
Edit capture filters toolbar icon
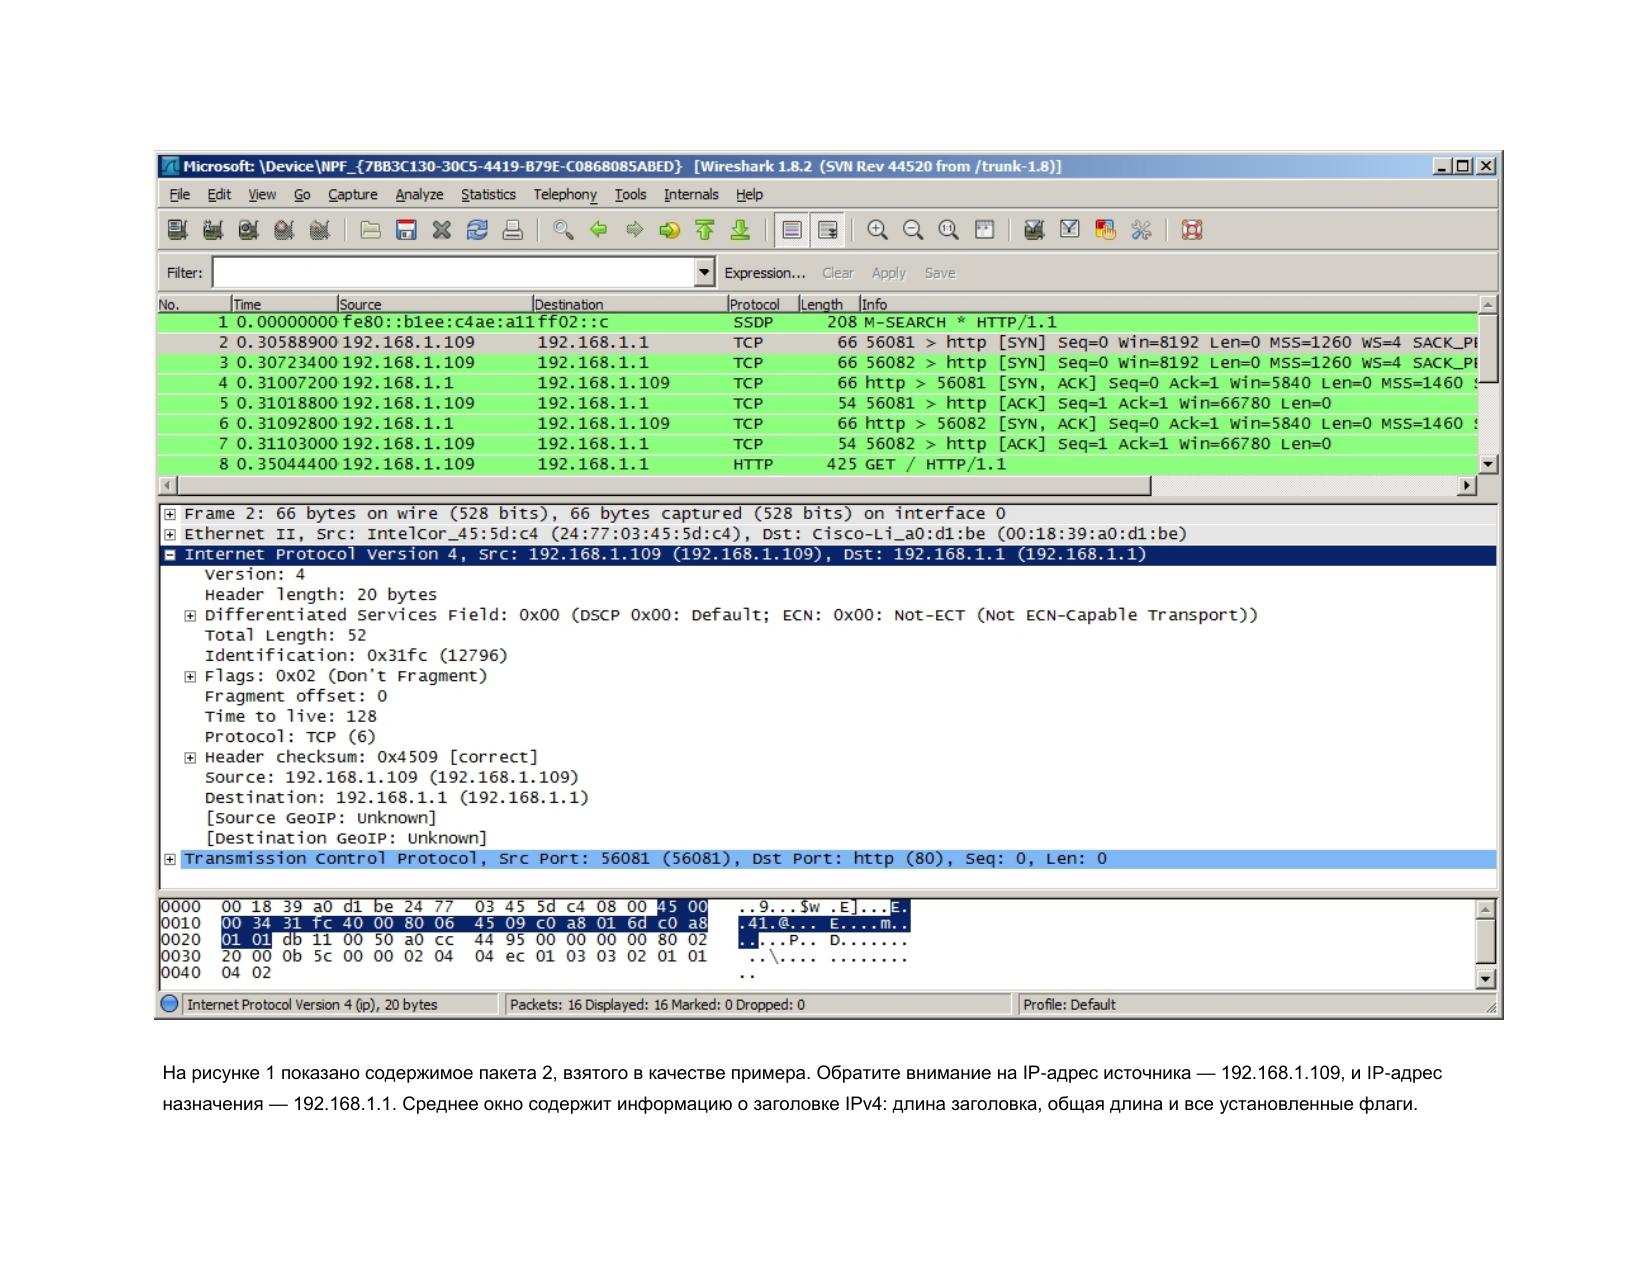click(x=1034, y=230)
